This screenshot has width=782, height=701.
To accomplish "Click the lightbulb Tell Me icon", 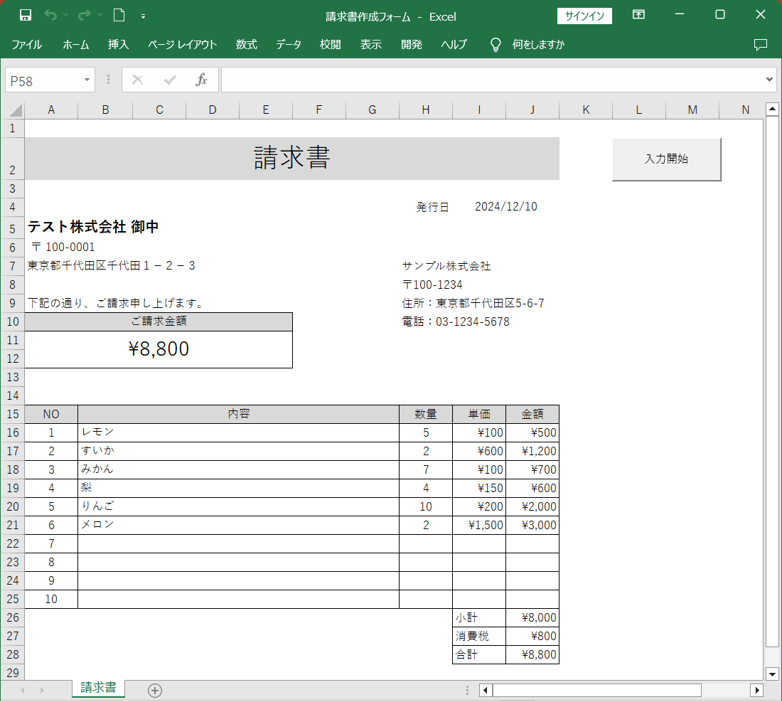I will point(495,45).
